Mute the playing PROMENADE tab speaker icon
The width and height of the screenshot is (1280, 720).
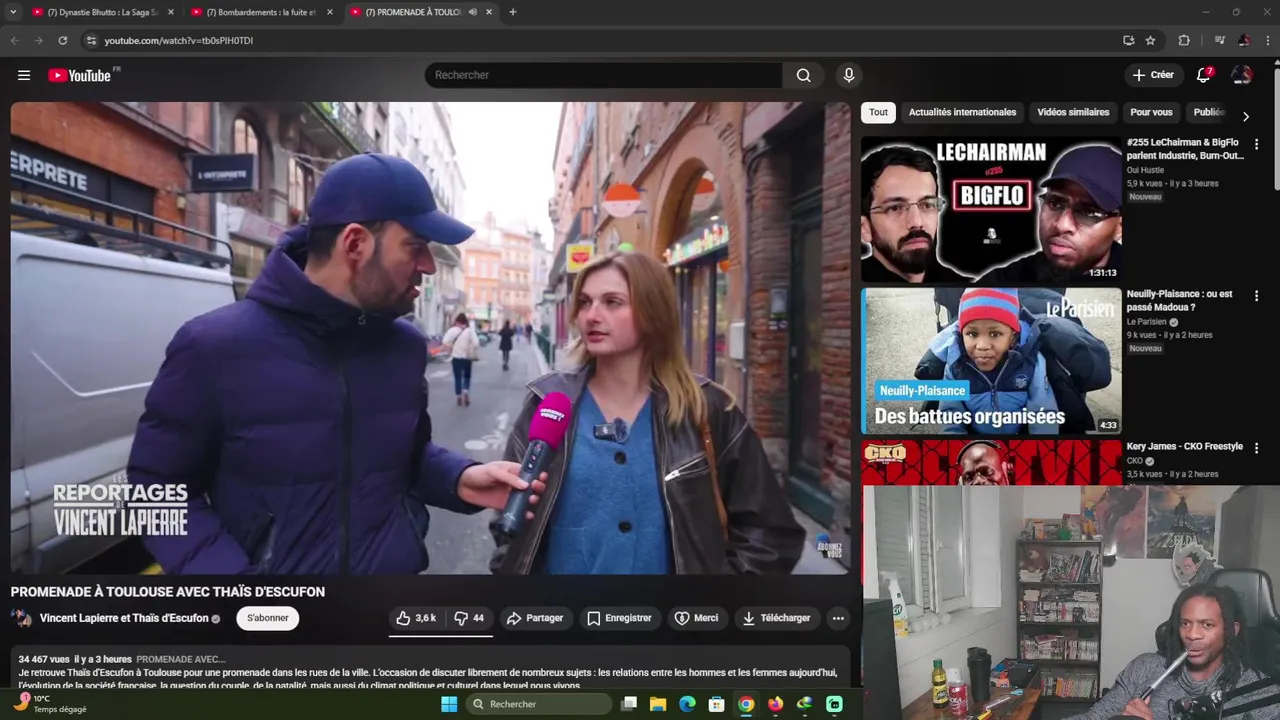coord(473,12)
